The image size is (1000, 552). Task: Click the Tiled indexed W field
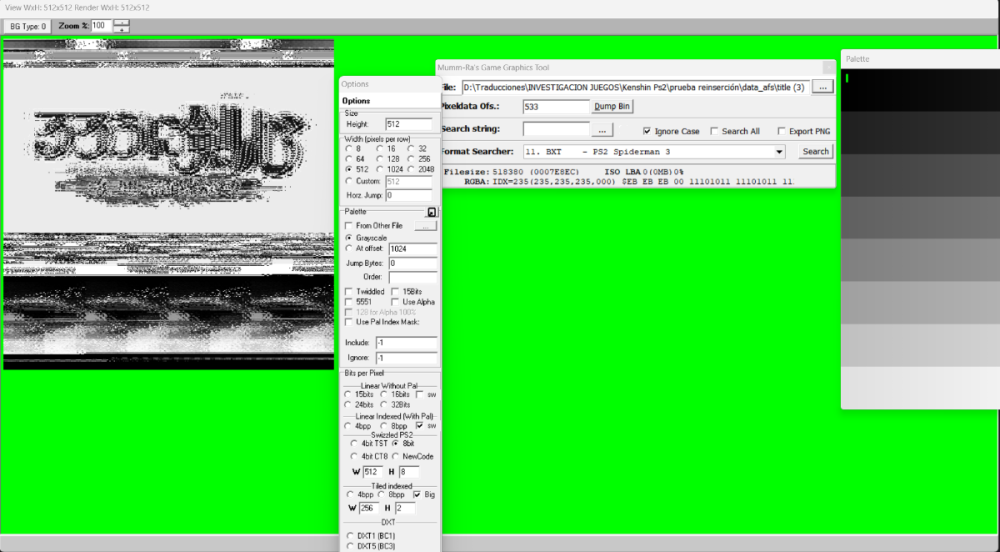click(368, 508)
